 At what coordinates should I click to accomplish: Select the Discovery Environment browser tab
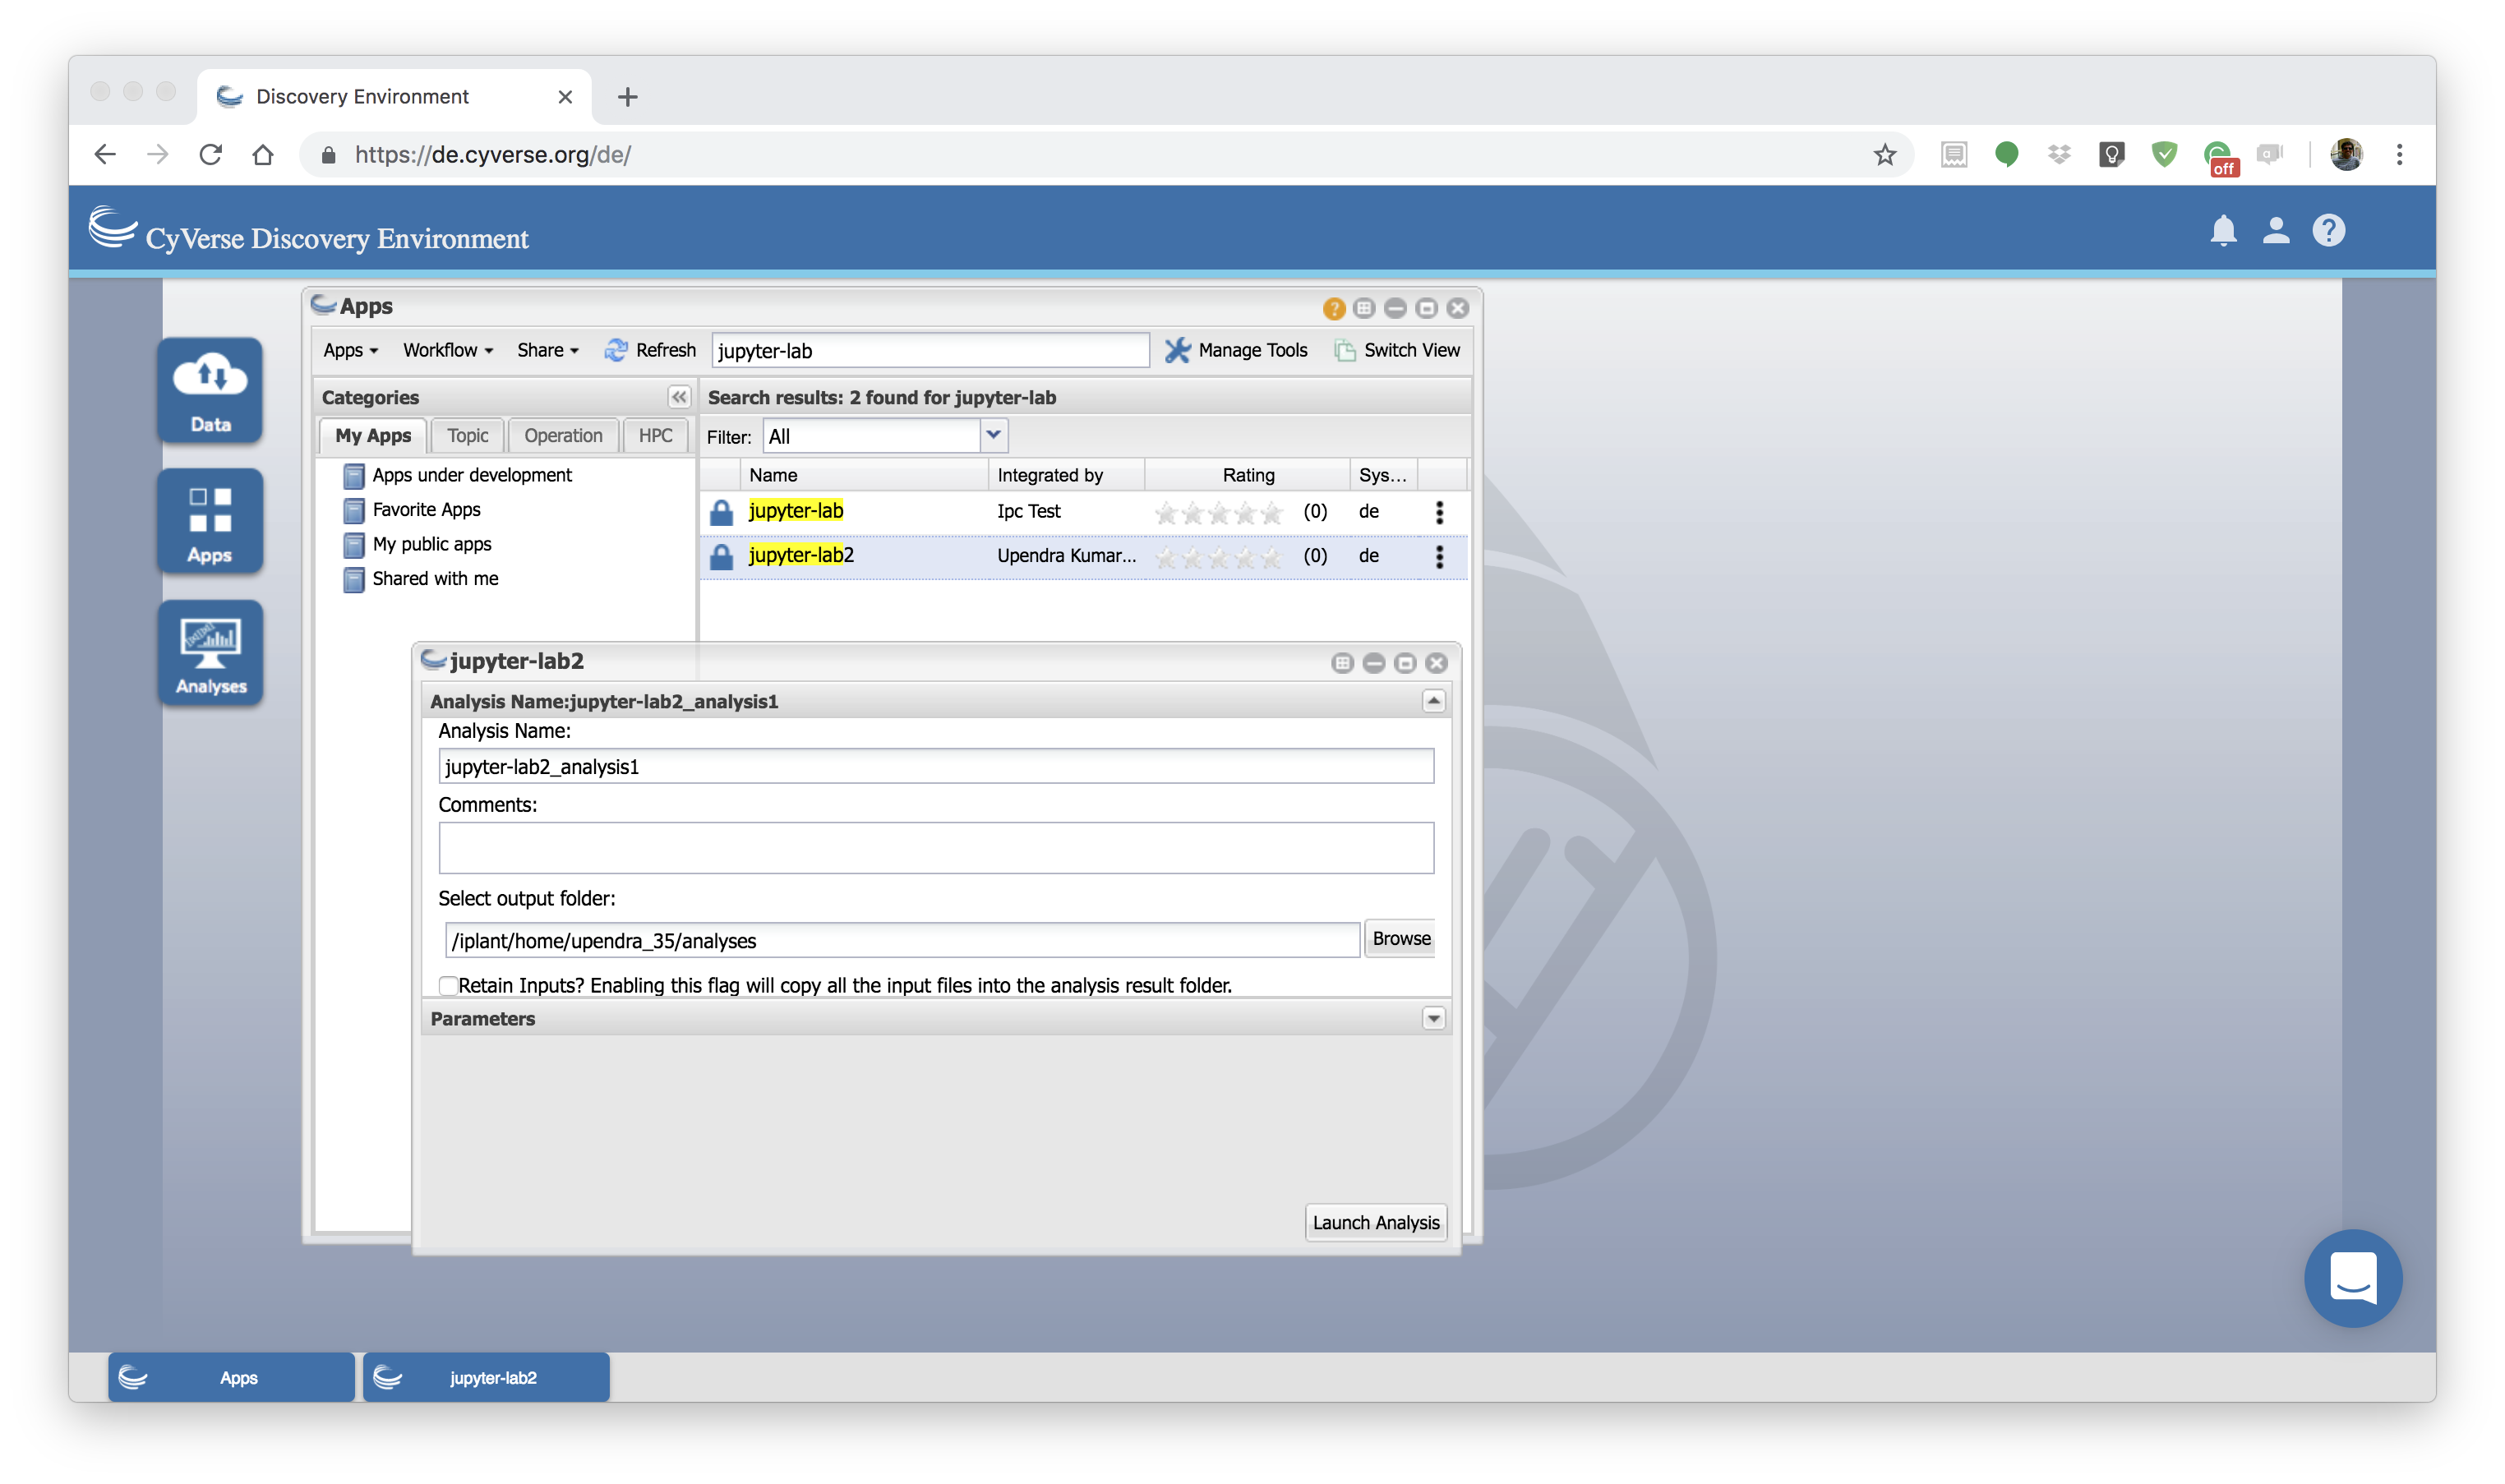(x=394, y=97)
